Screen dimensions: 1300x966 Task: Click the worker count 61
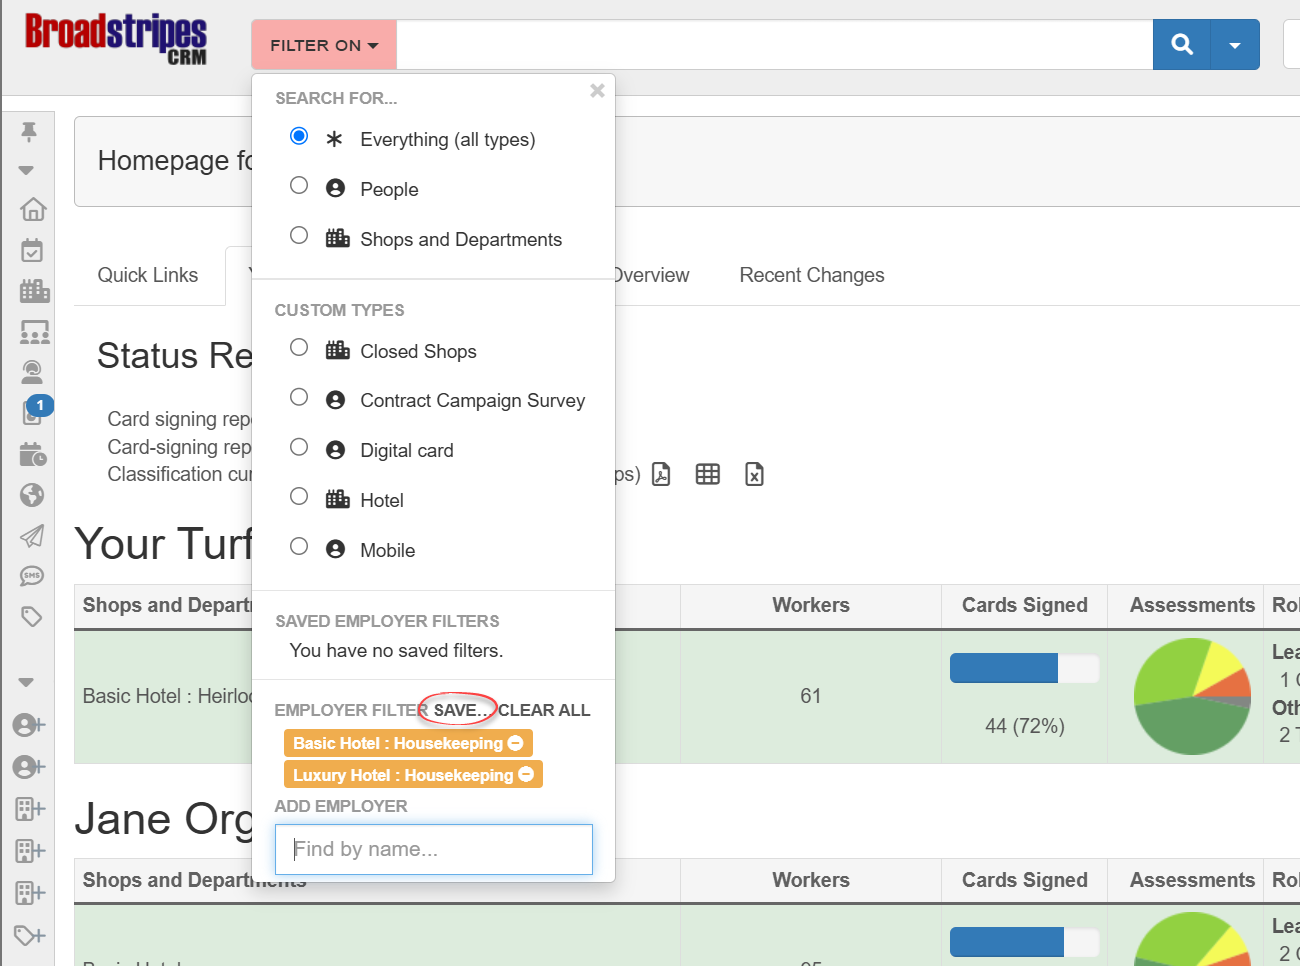811,696
